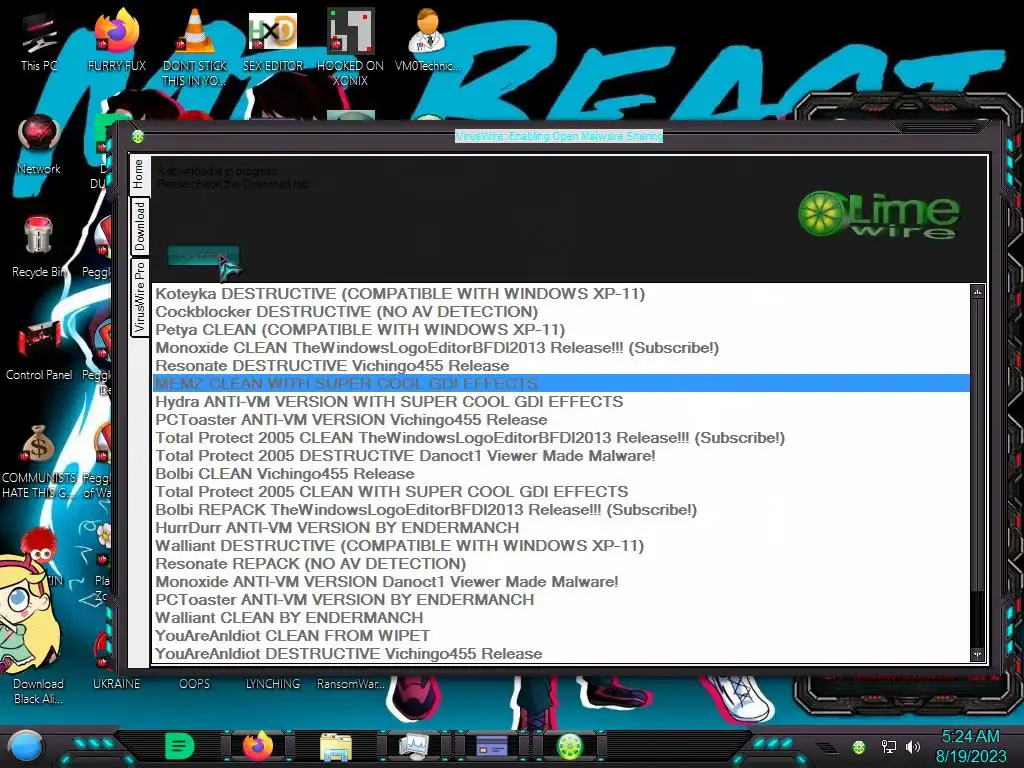Select Walliant CLEAN BY ENDERMANCH

(x=561, y=618)
